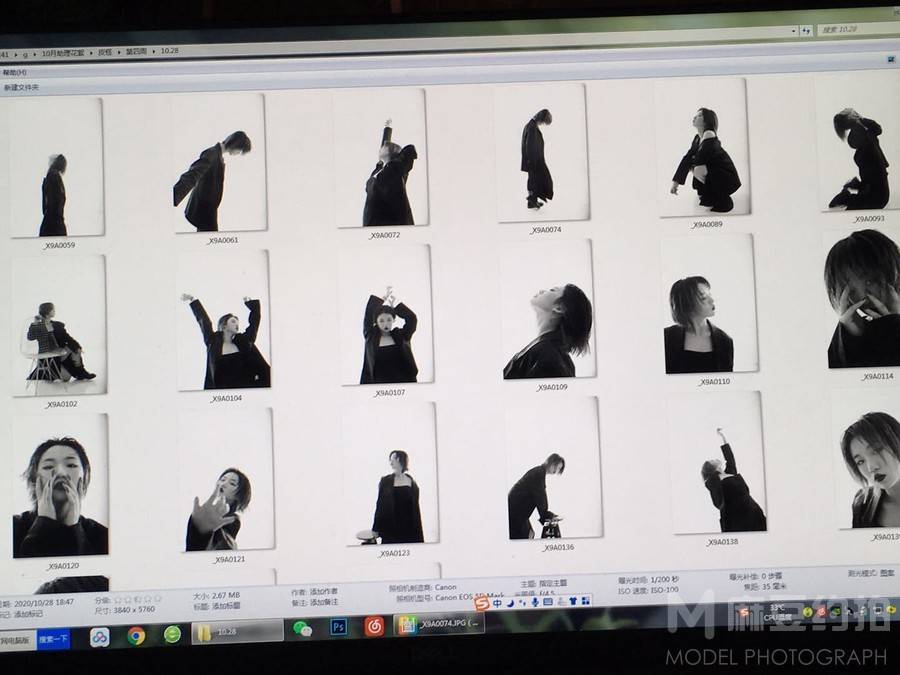Open soft keyboard icon on Sogou input bar

click(x=548, y=602)
